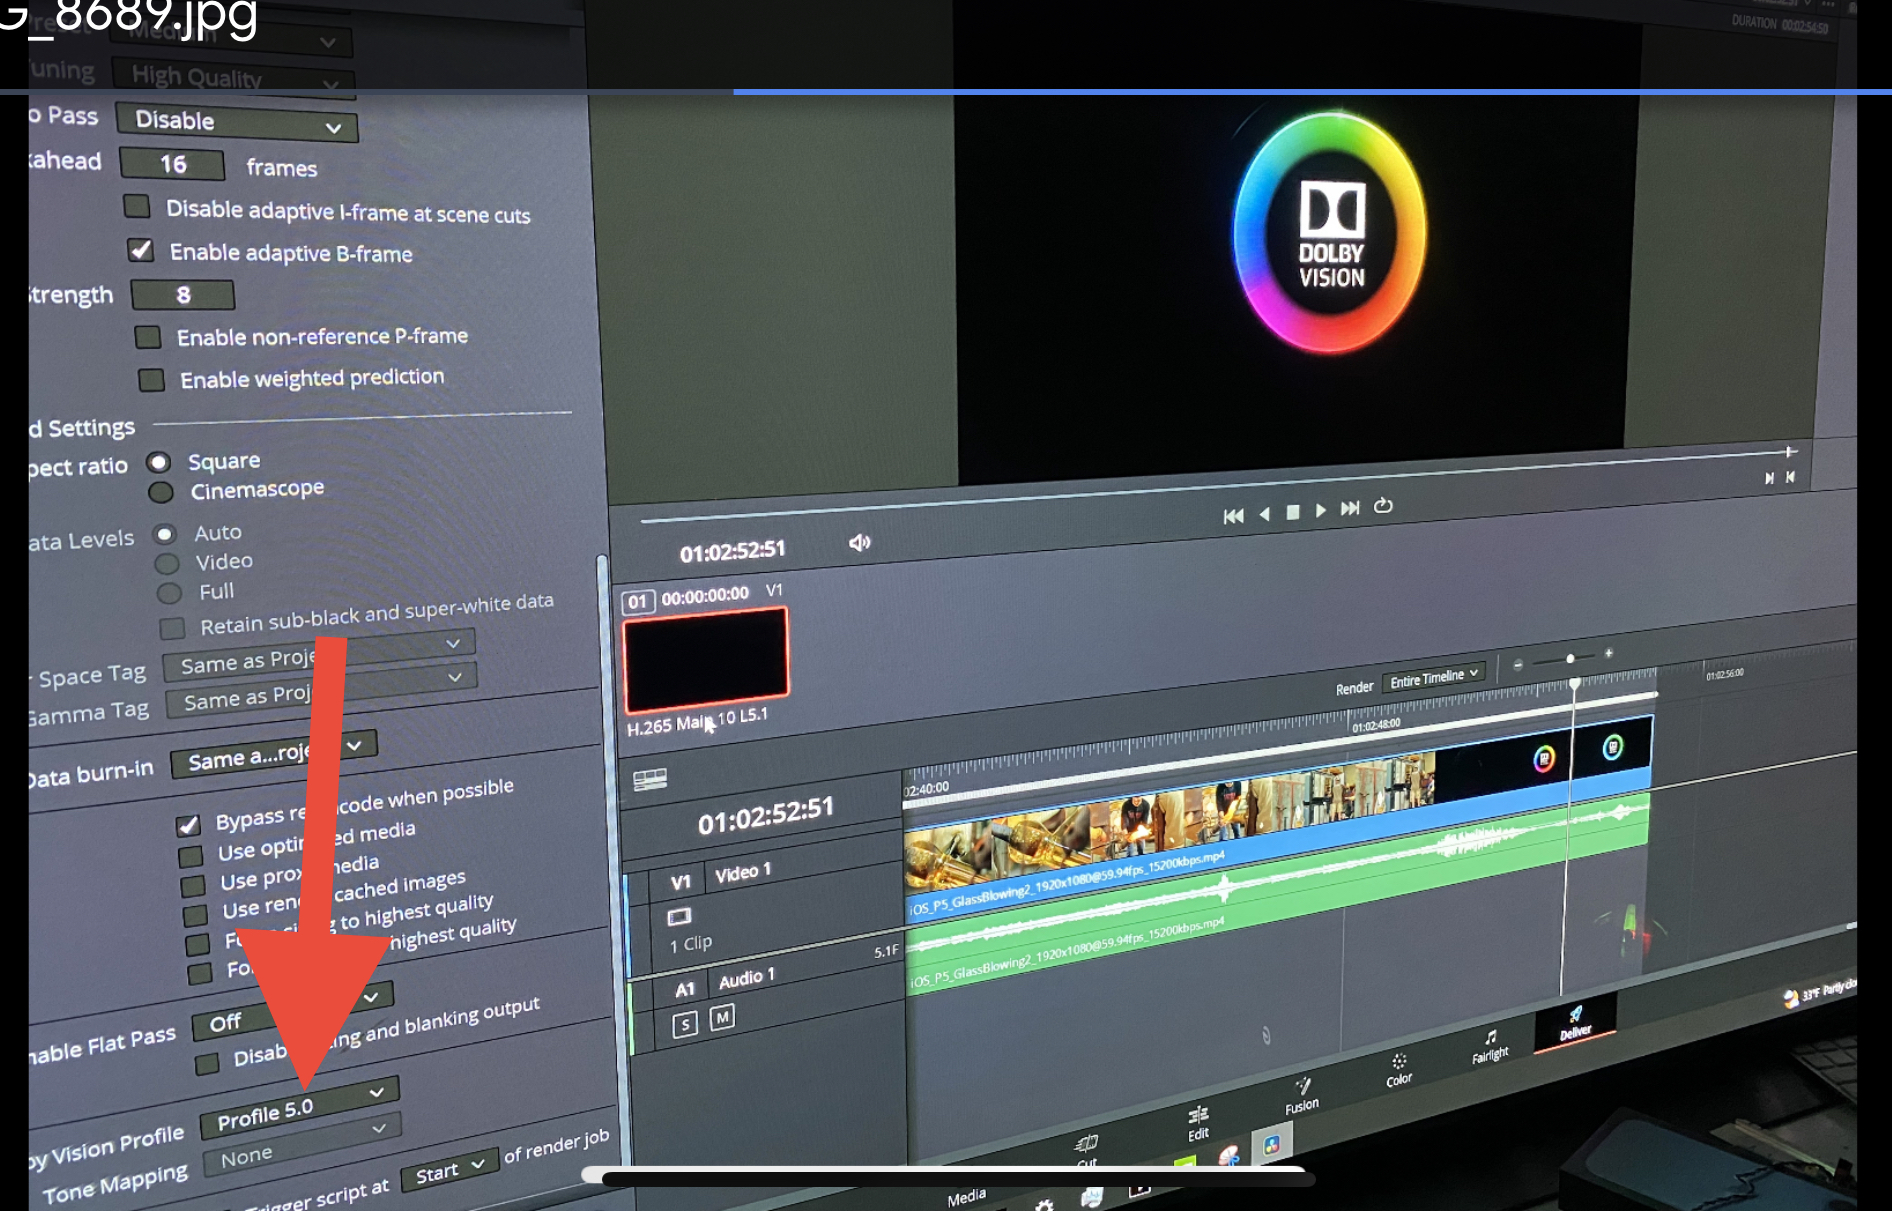Switch to the Media page
The height and width of the screenshot is (1211, 1892).
pos(966,1196)
